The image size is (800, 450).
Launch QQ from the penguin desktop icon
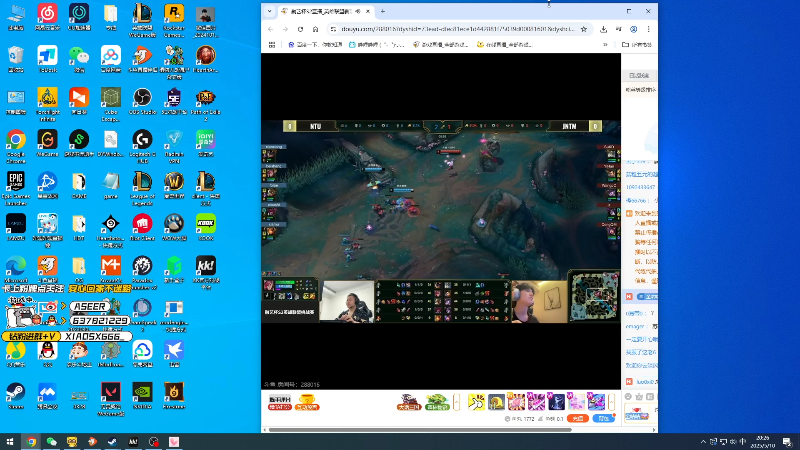pos(47,354)
